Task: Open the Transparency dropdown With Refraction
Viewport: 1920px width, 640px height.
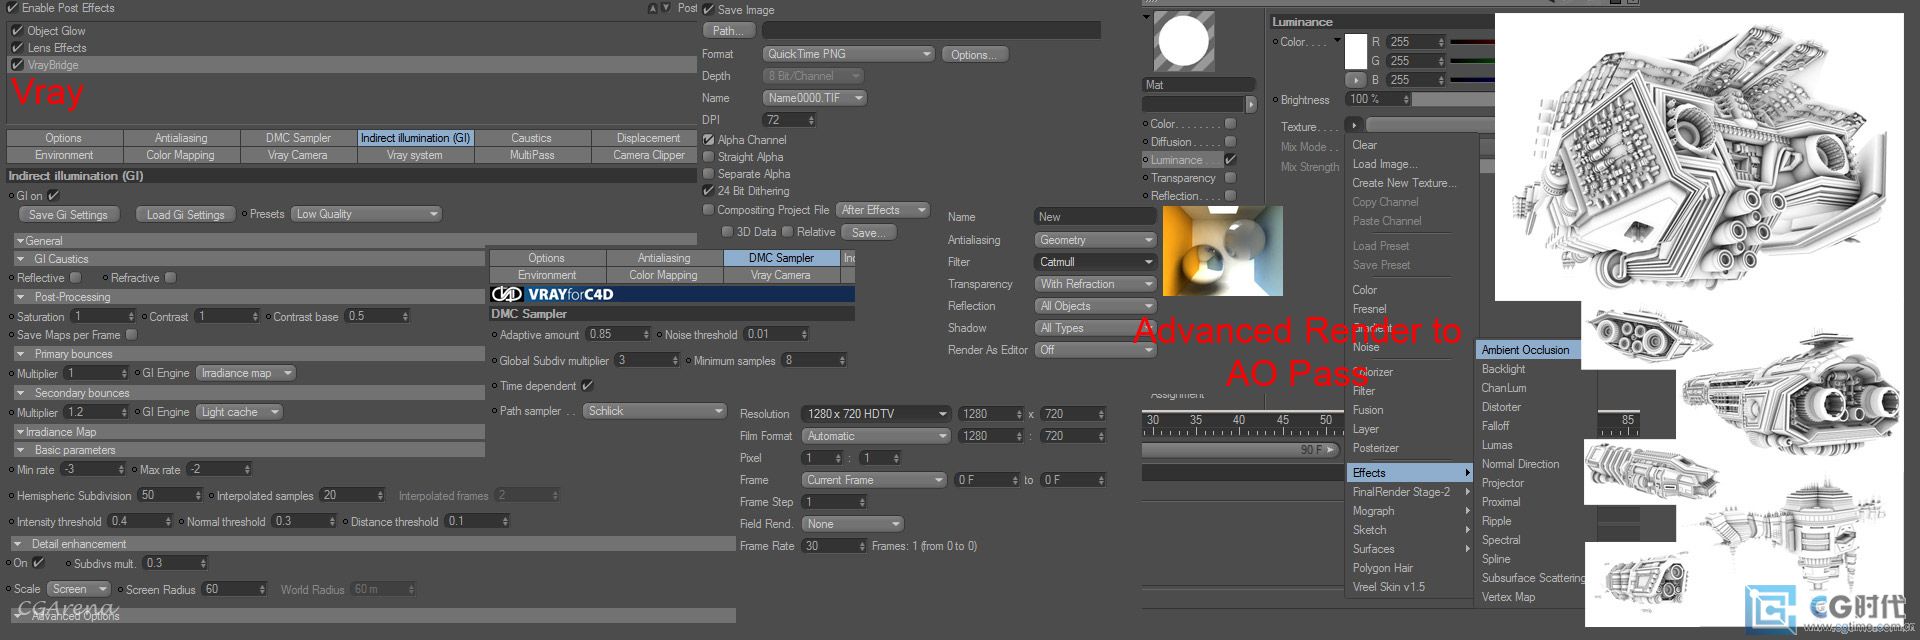Action: pyautogui.click(x=1096, y=284)
